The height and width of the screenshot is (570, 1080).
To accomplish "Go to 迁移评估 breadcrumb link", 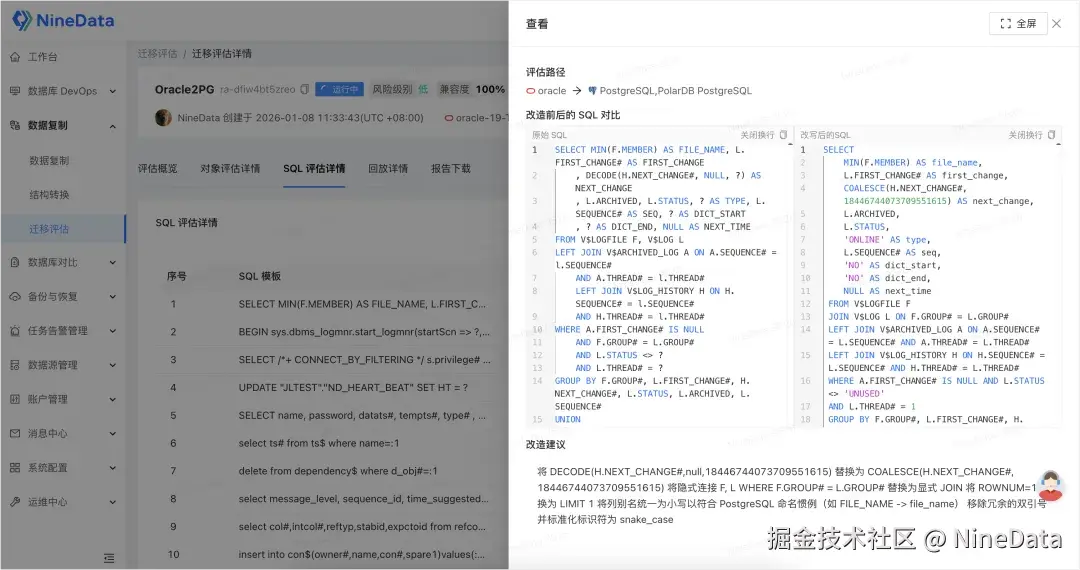I will 157,54.
